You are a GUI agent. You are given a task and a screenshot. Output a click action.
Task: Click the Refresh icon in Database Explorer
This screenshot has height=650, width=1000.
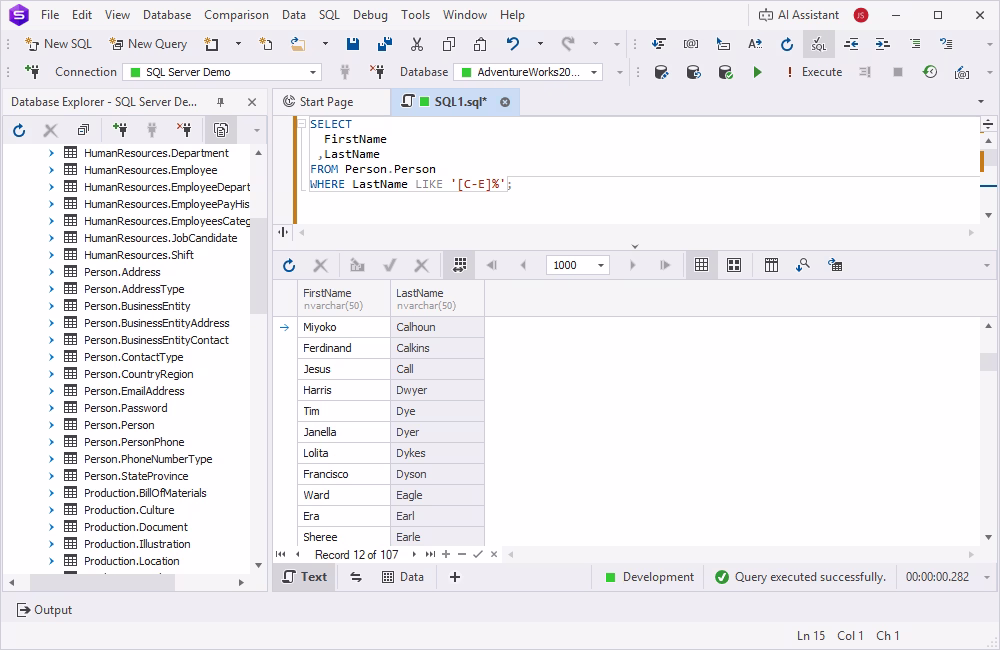[18, 129]
